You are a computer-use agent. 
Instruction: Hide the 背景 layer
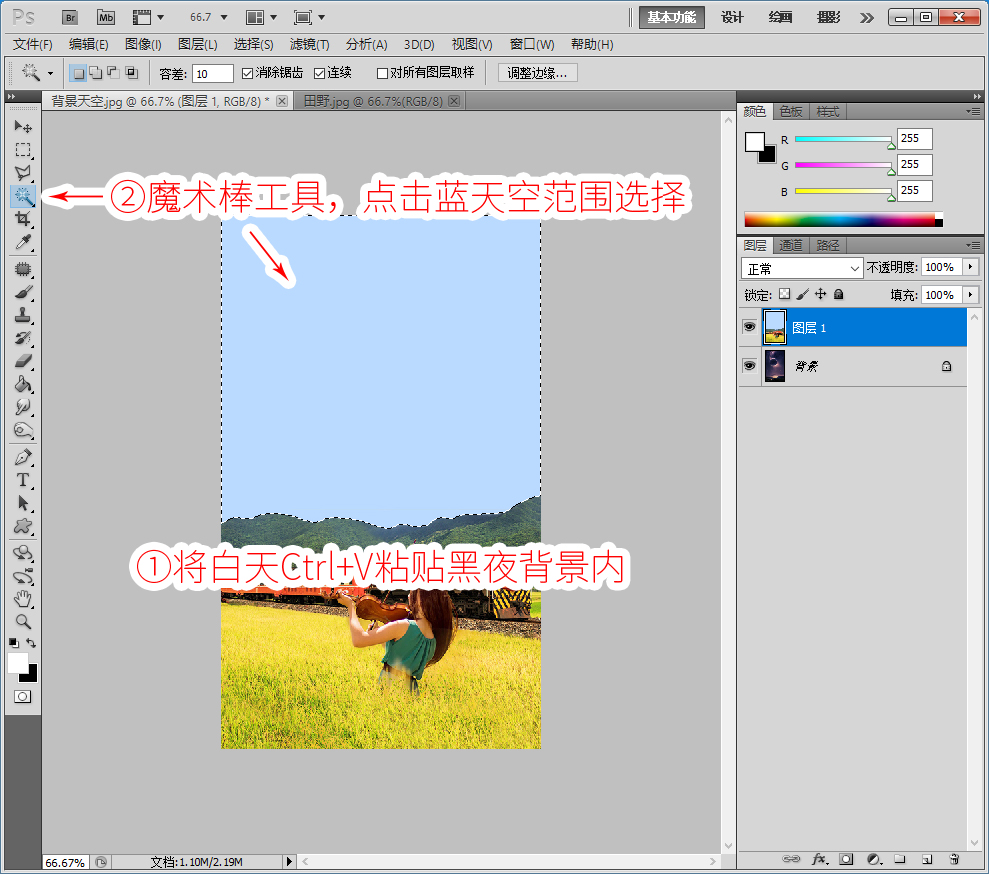coord(749,366)
